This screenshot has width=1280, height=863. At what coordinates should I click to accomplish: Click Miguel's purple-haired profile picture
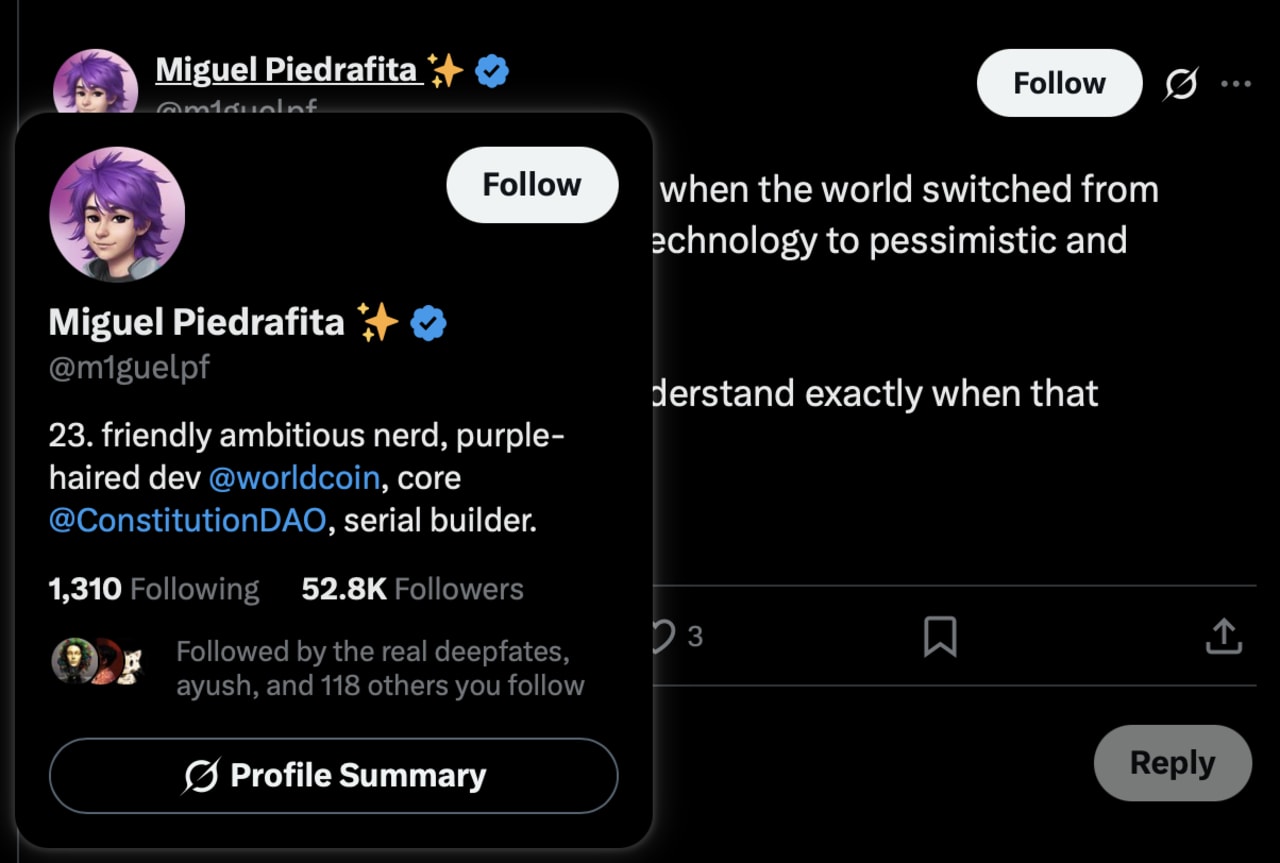coord(115,214)
